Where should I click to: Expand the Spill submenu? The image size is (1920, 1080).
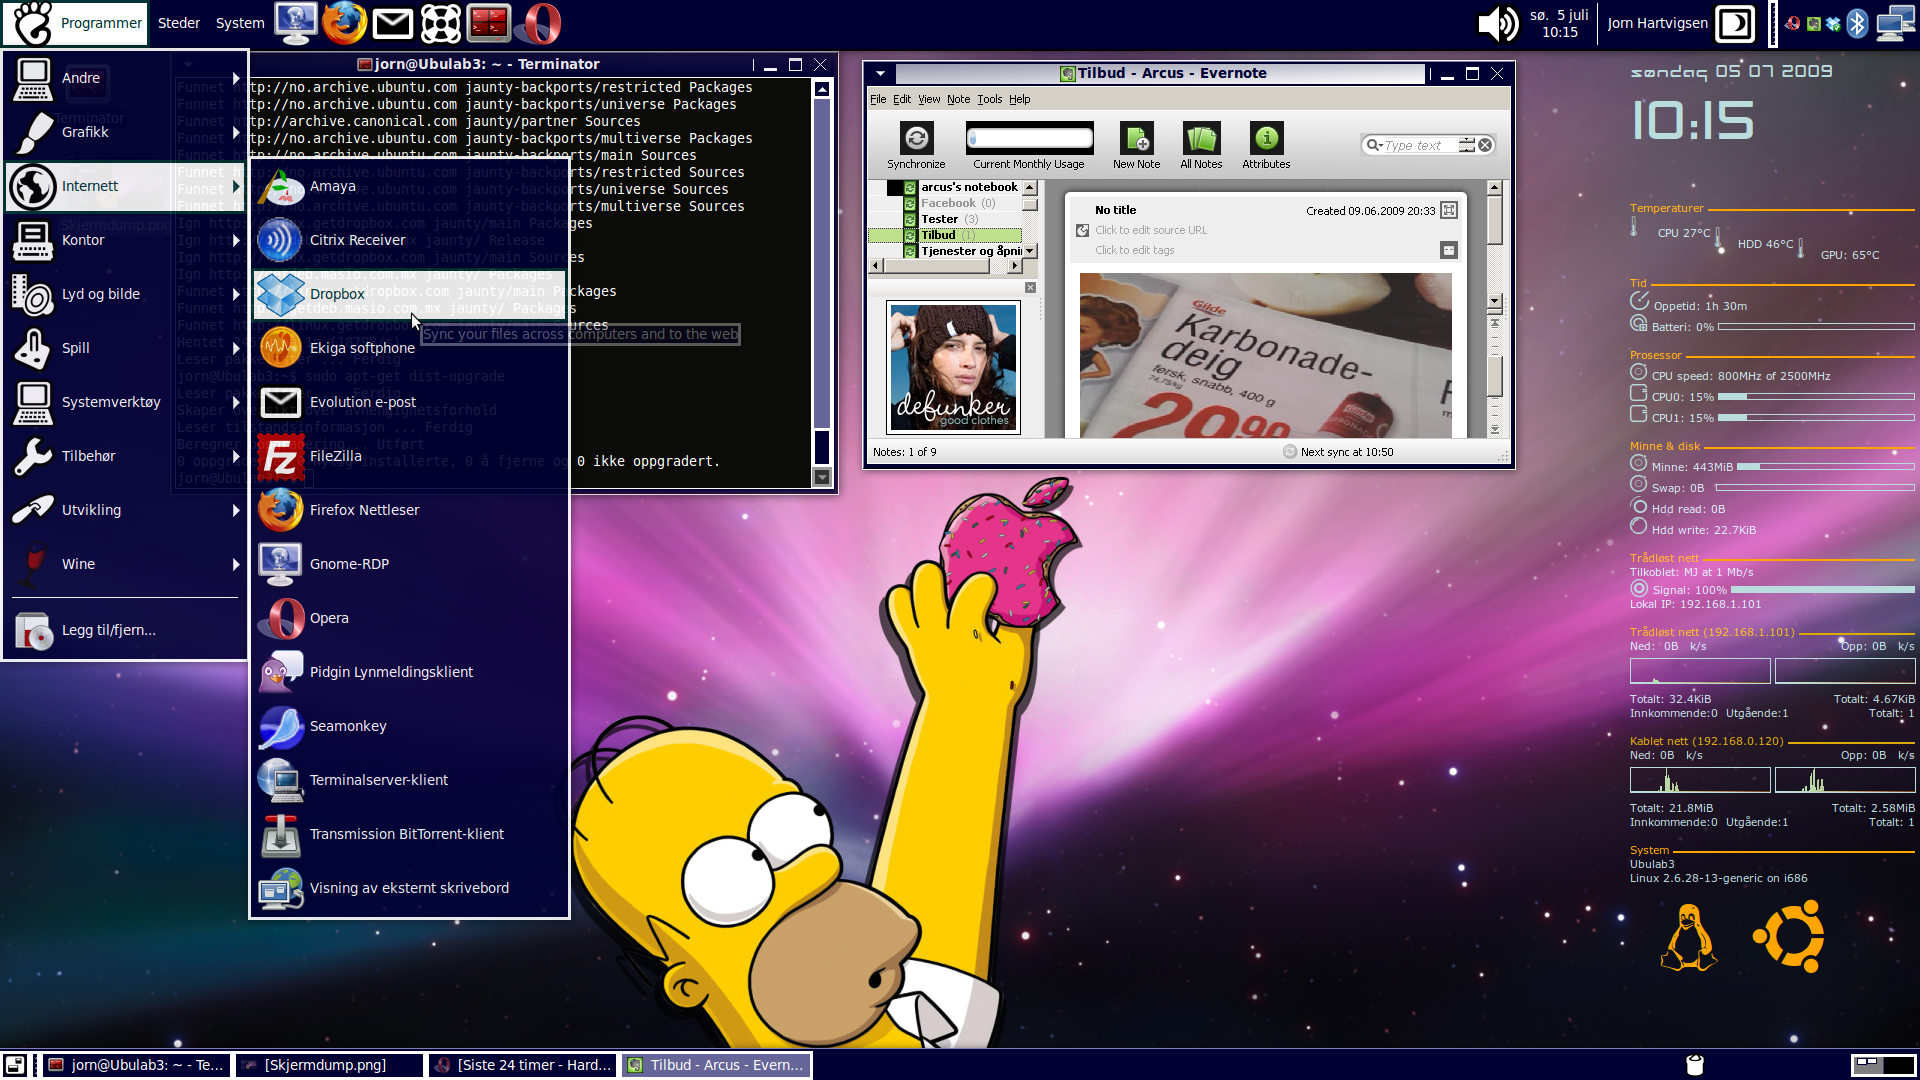[125, 348]
